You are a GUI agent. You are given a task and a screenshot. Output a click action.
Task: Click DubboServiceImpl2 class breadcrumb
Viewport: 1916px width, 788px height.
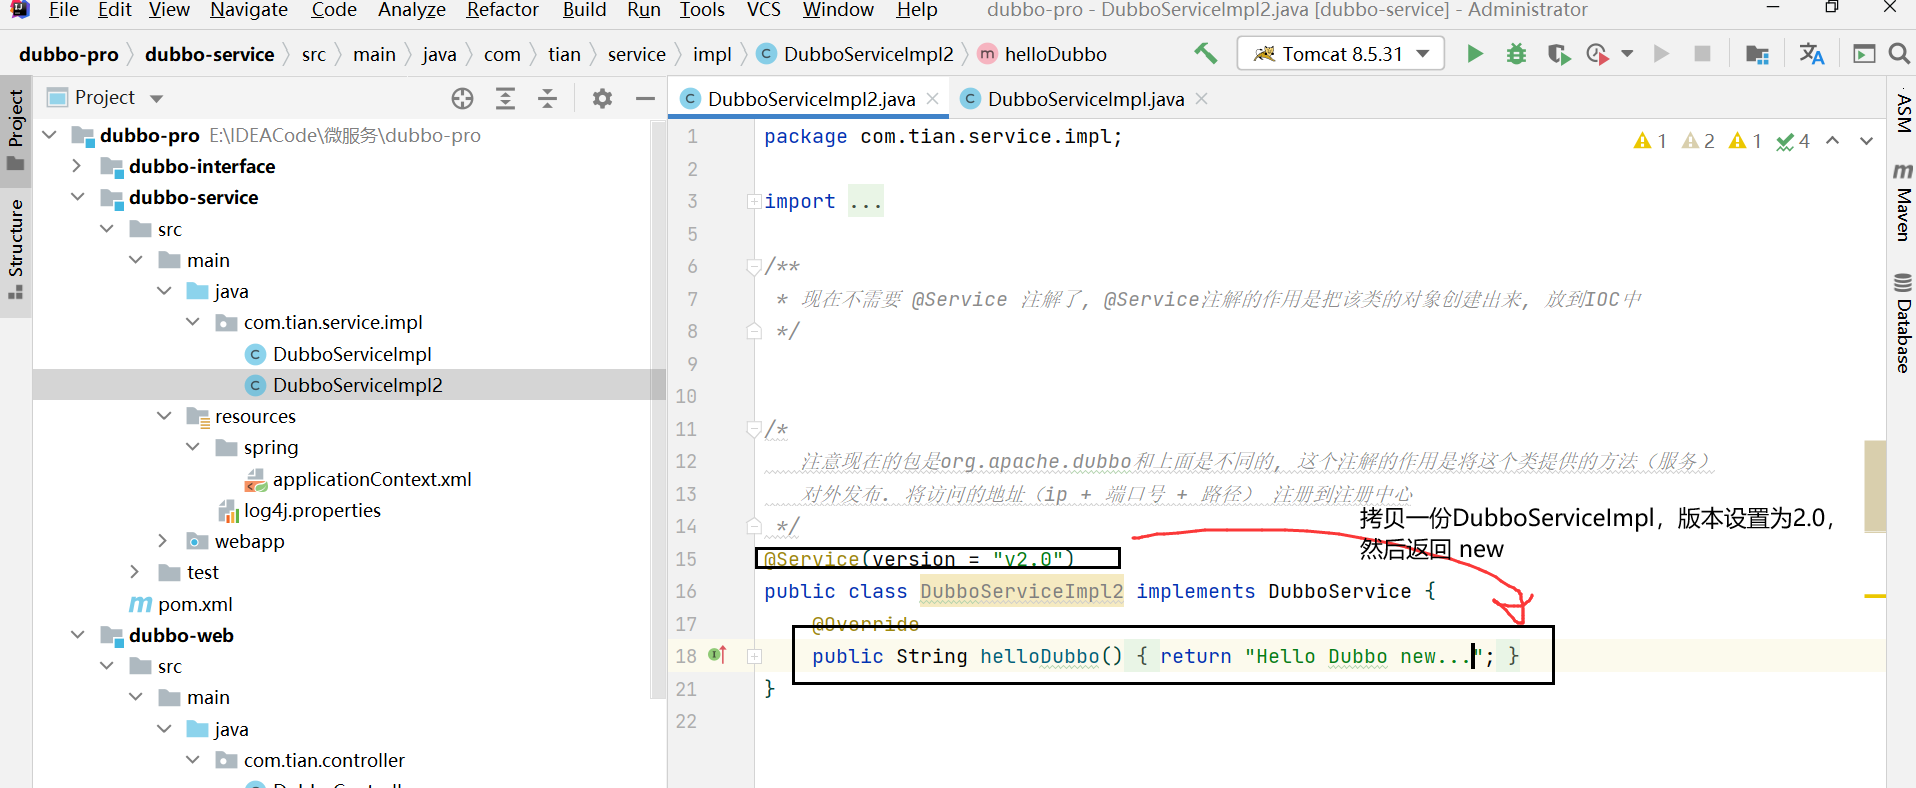pyautogui.click(x=868, y=54)
